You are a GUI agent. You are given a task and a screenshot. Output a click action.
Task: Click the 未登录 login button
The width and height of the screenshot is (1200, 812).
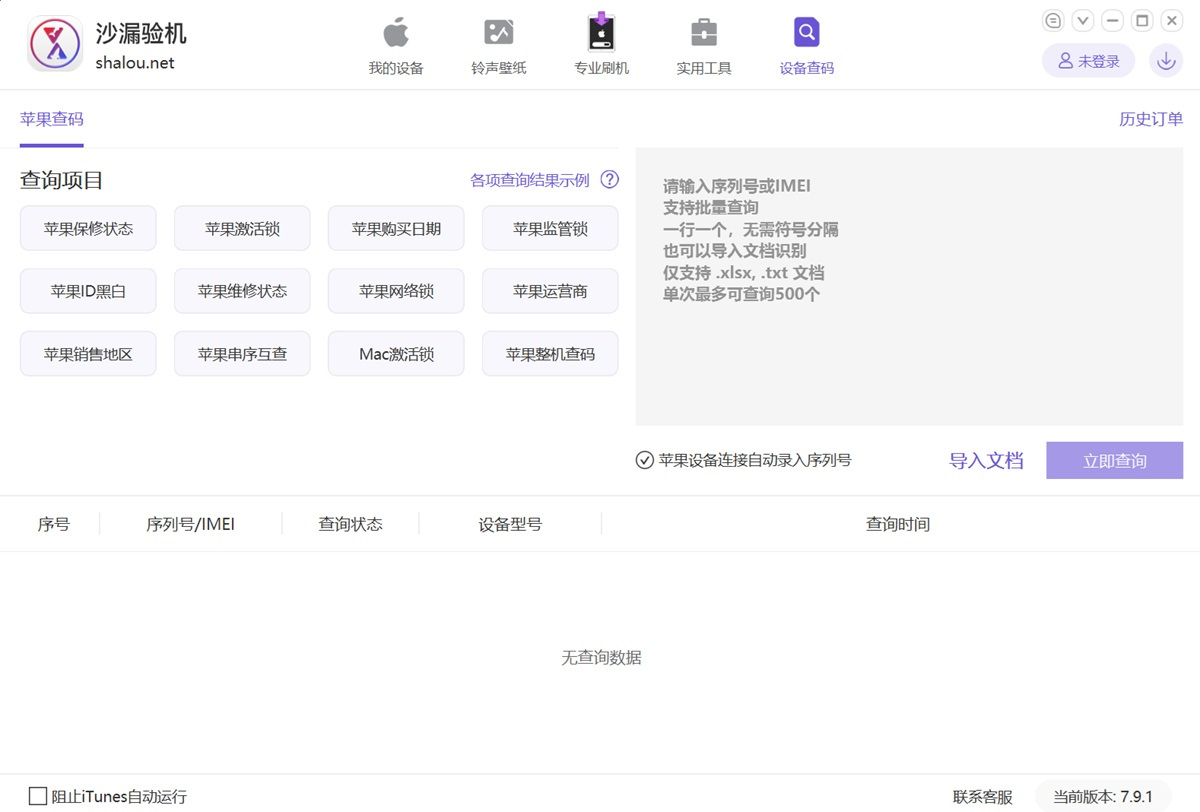pos(1088,61)
